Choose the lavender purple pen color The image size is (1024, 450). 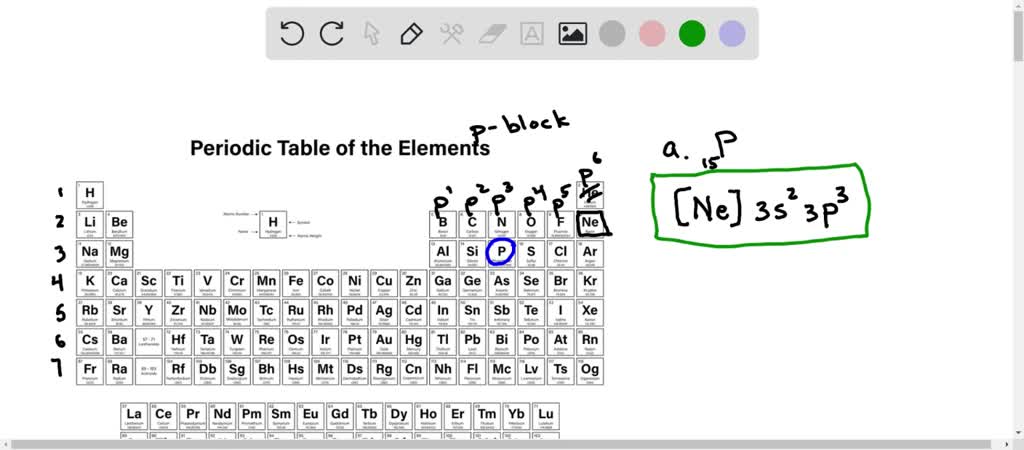[732, 34]
